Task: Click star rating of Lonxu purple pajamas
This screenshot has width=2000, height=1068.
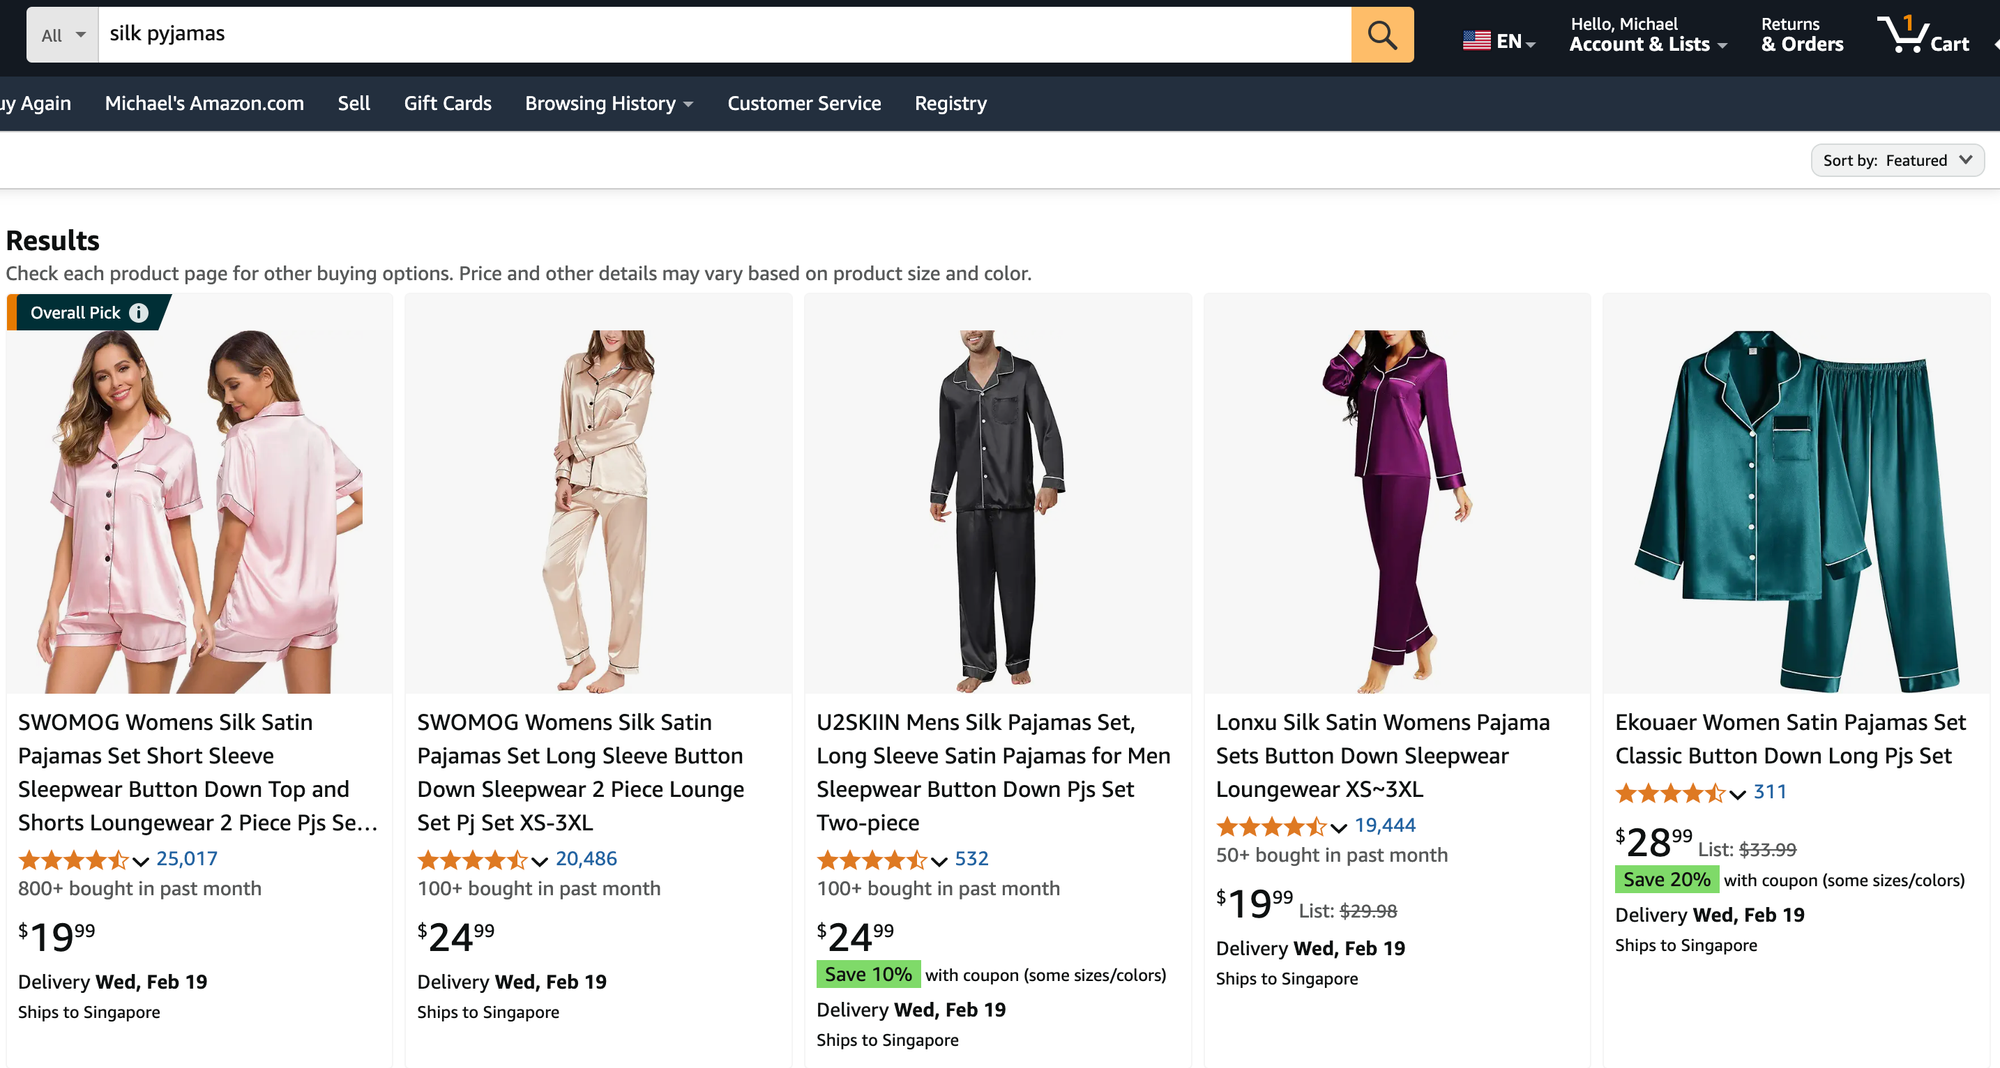Action: point(1270,826)
